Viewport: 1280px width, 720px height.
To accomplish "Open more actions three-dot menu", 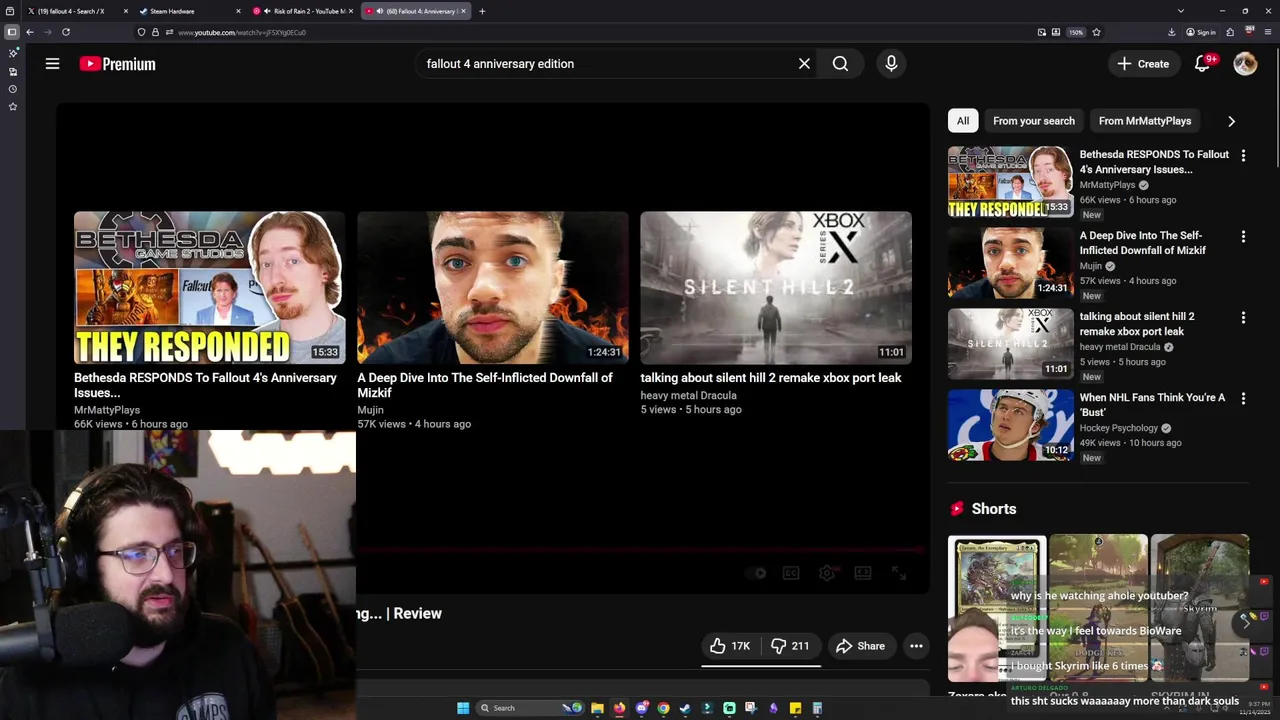I will [x=916, y=646].
